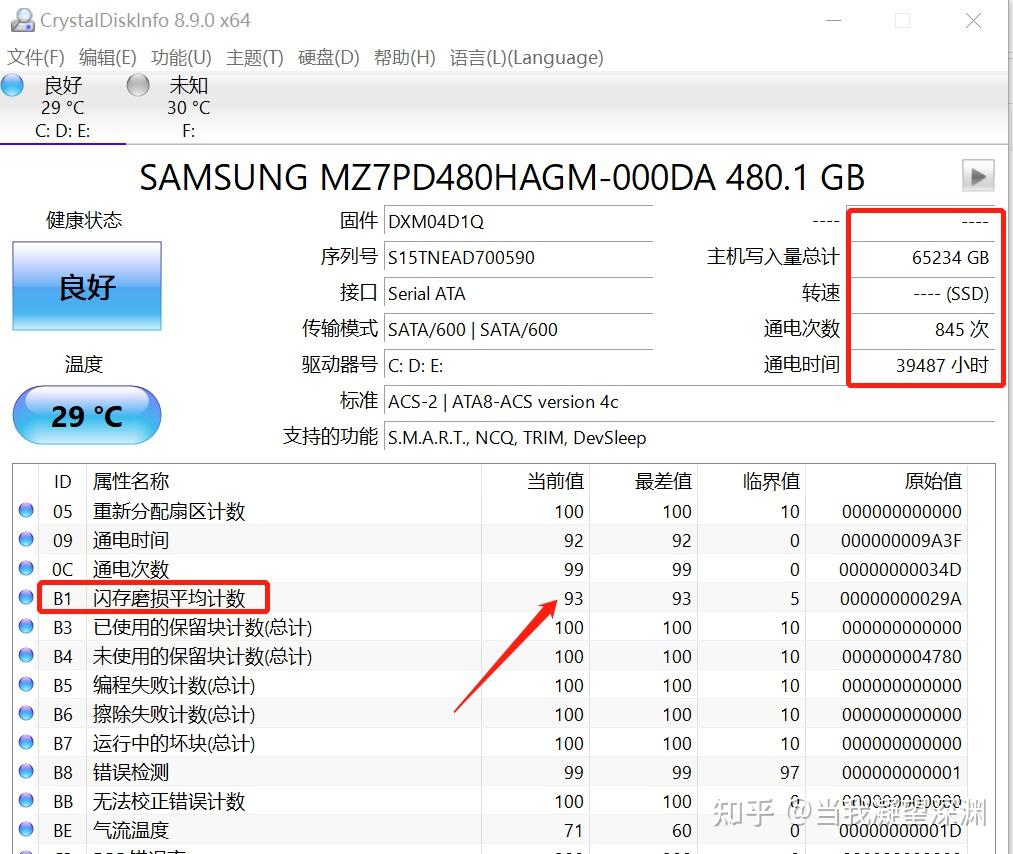Click the next-disk arrow beside the drive name

(x=977, y=176)
